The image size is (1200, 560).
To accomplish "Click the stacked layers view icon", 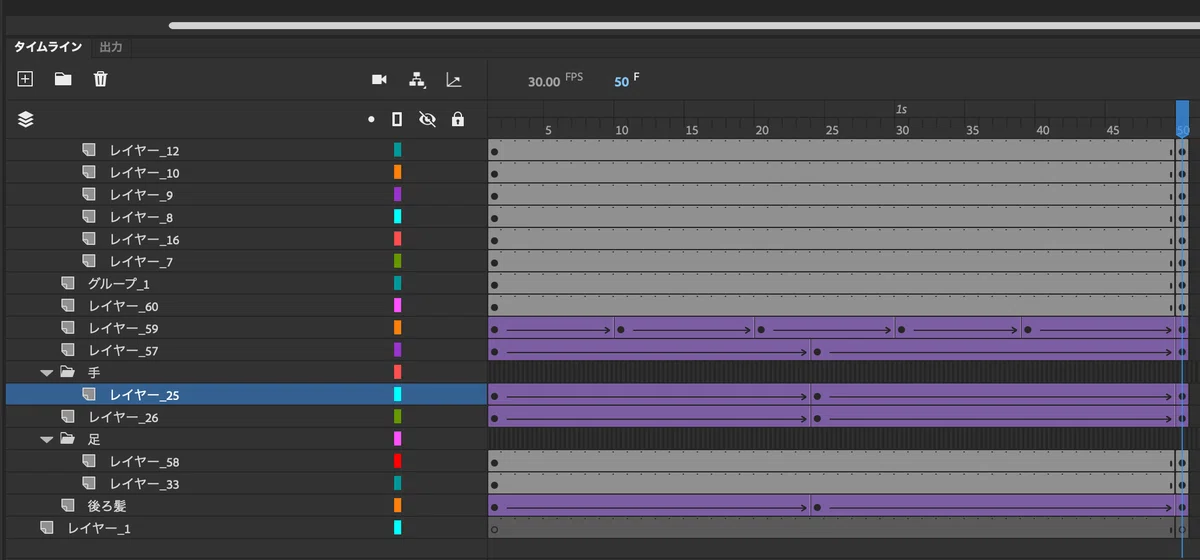I will (26, 119).
